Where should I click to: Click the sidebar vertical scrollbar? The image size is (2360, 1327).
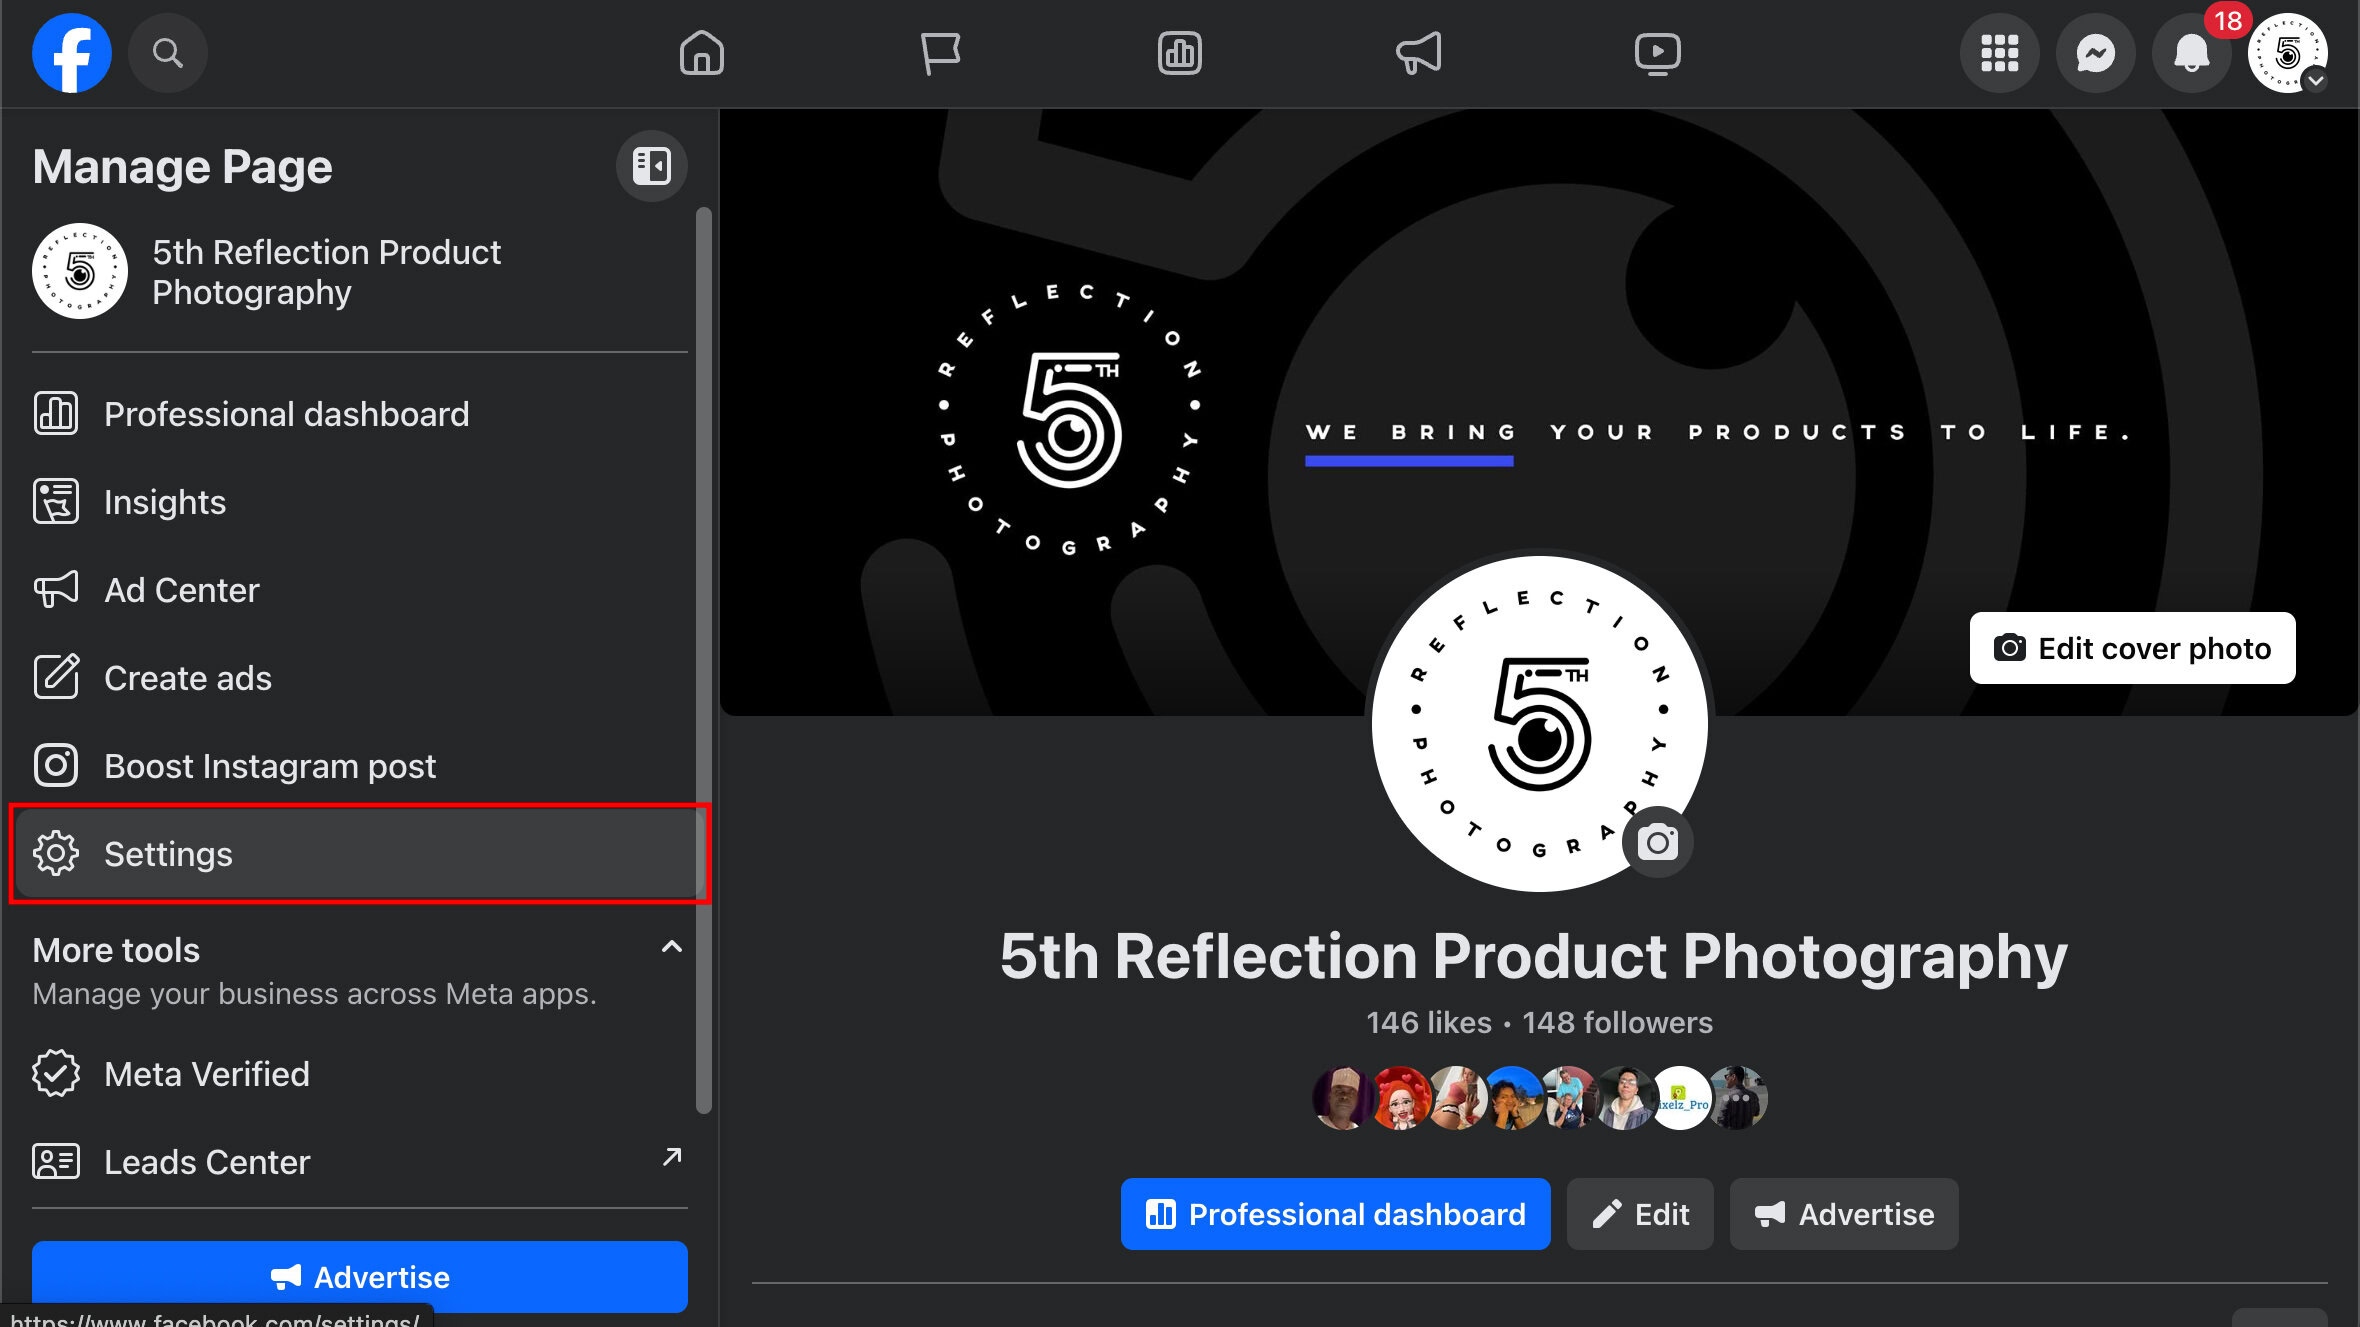coord(704,660)
